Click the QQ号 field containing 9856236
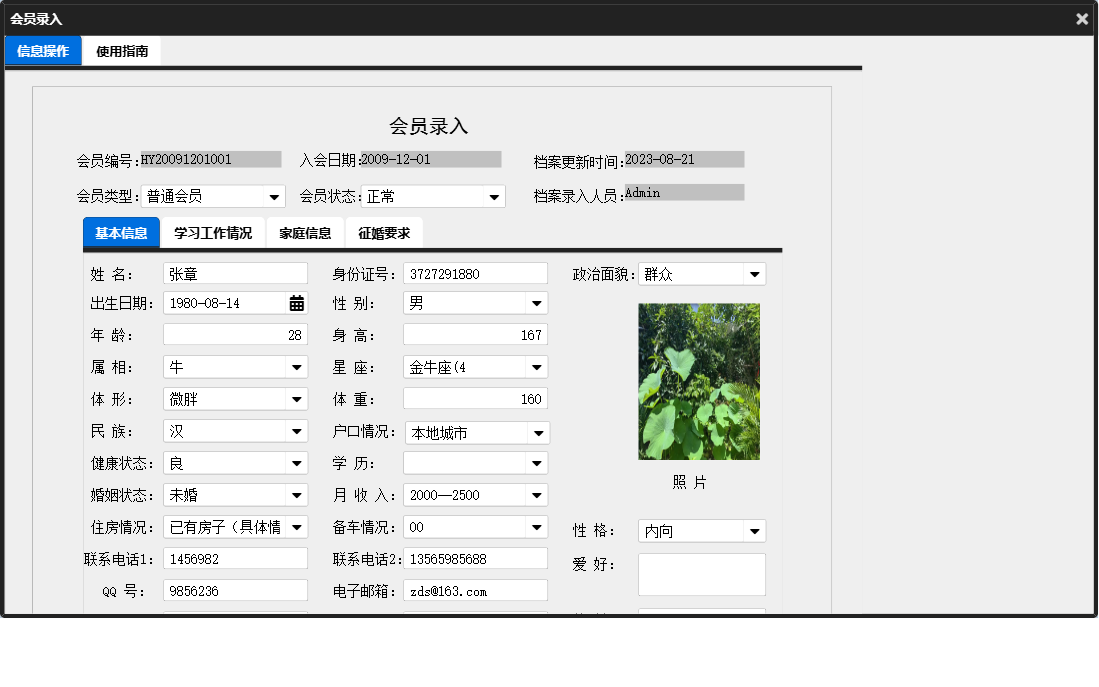Screen dimensions: 1099x687 click(x=235, y=589)
